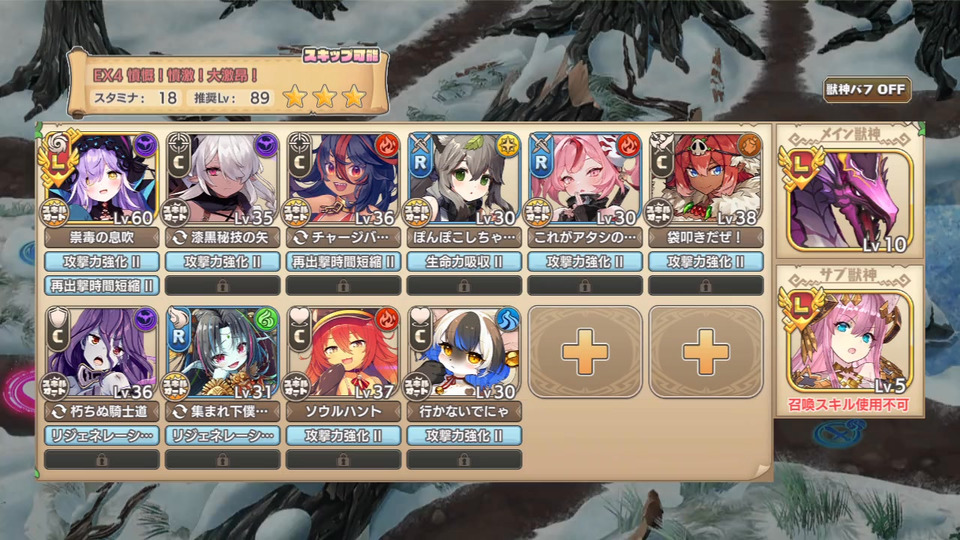Add a unit in the second plus slot
Screen dimensions: 960x540
click(705, 352)
